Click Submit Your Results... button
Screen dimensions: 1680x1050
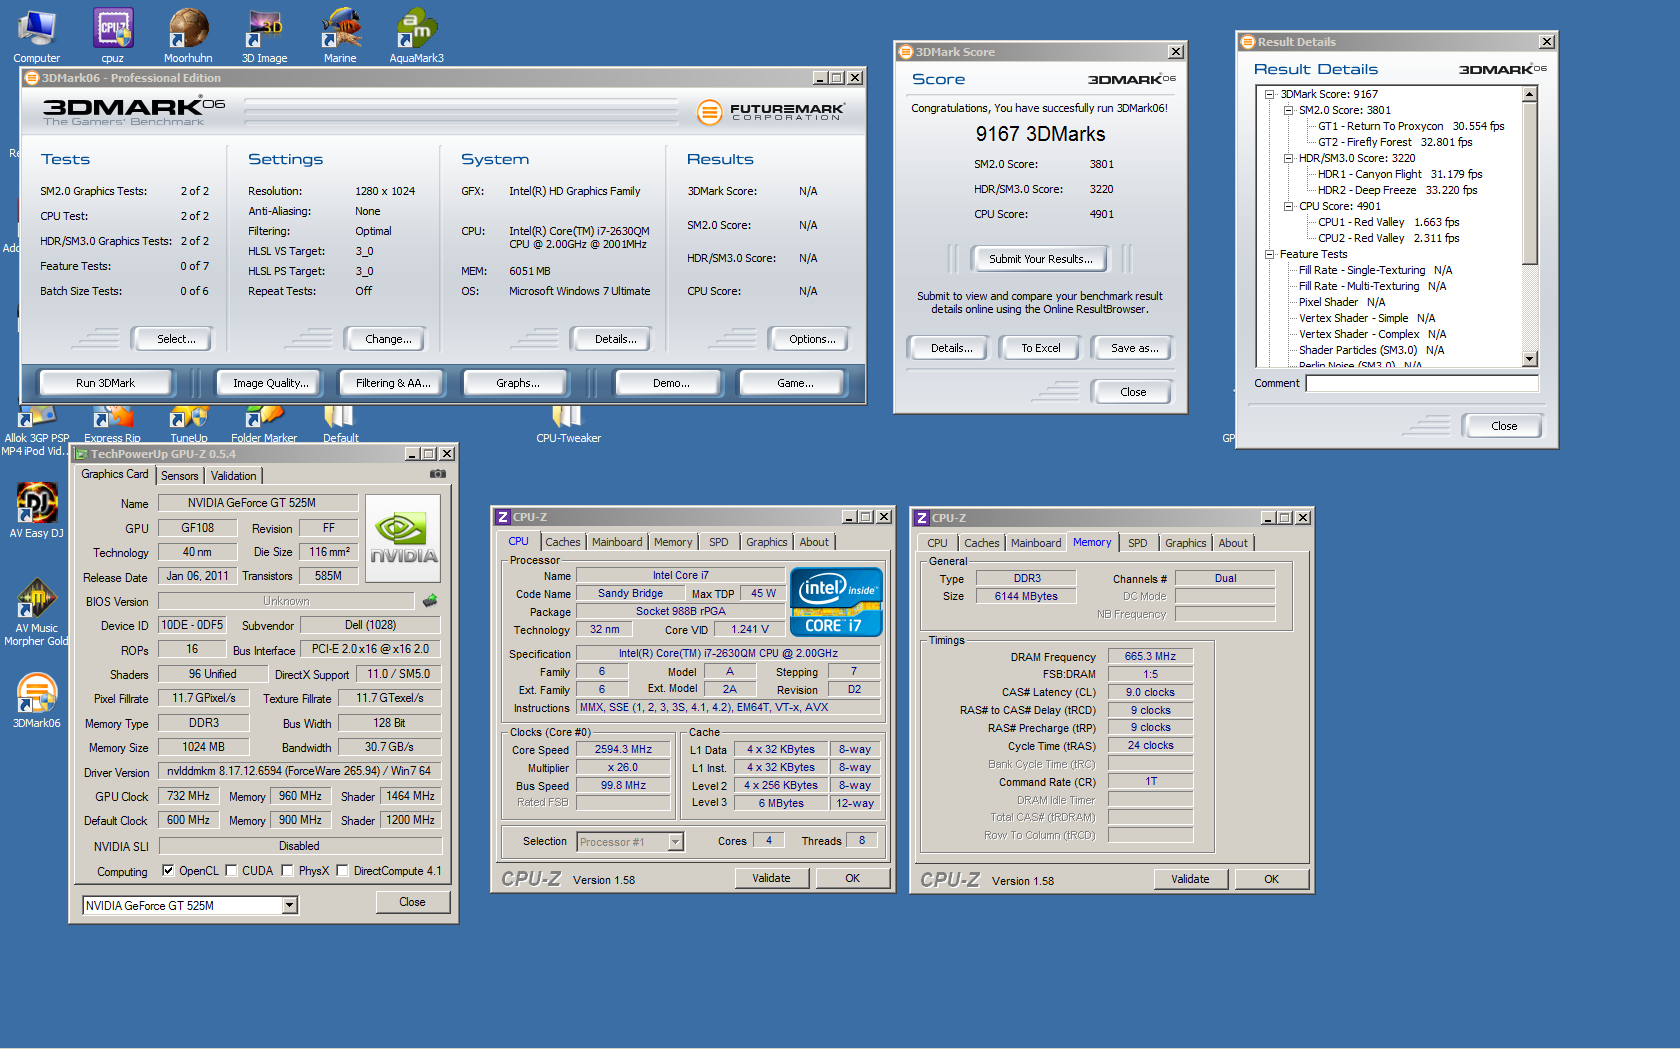click(x=1040, y=259)
